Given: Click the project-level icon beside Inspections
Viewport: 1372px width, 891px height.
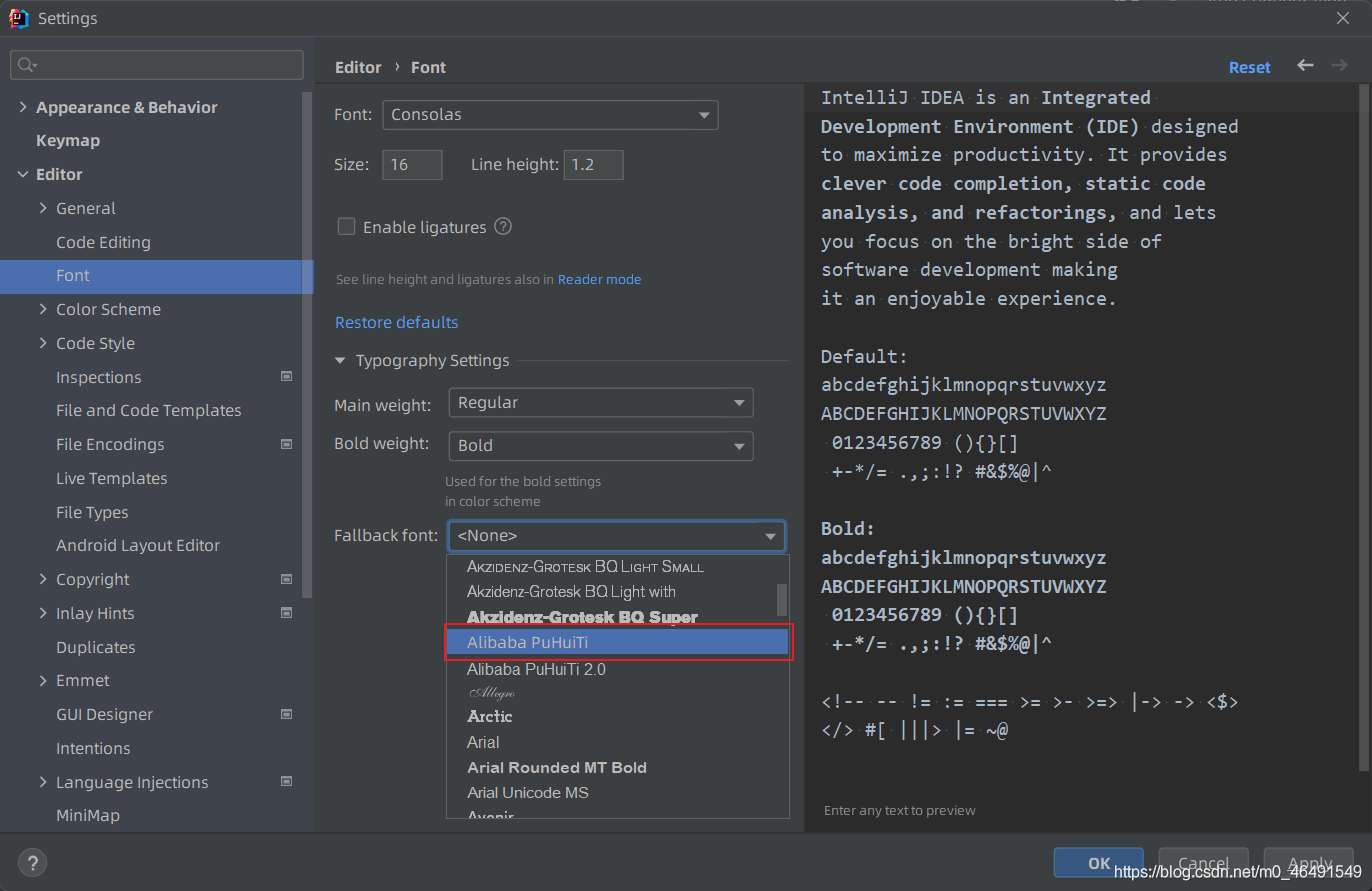Looking at the screenshot, I should (287, 377).
